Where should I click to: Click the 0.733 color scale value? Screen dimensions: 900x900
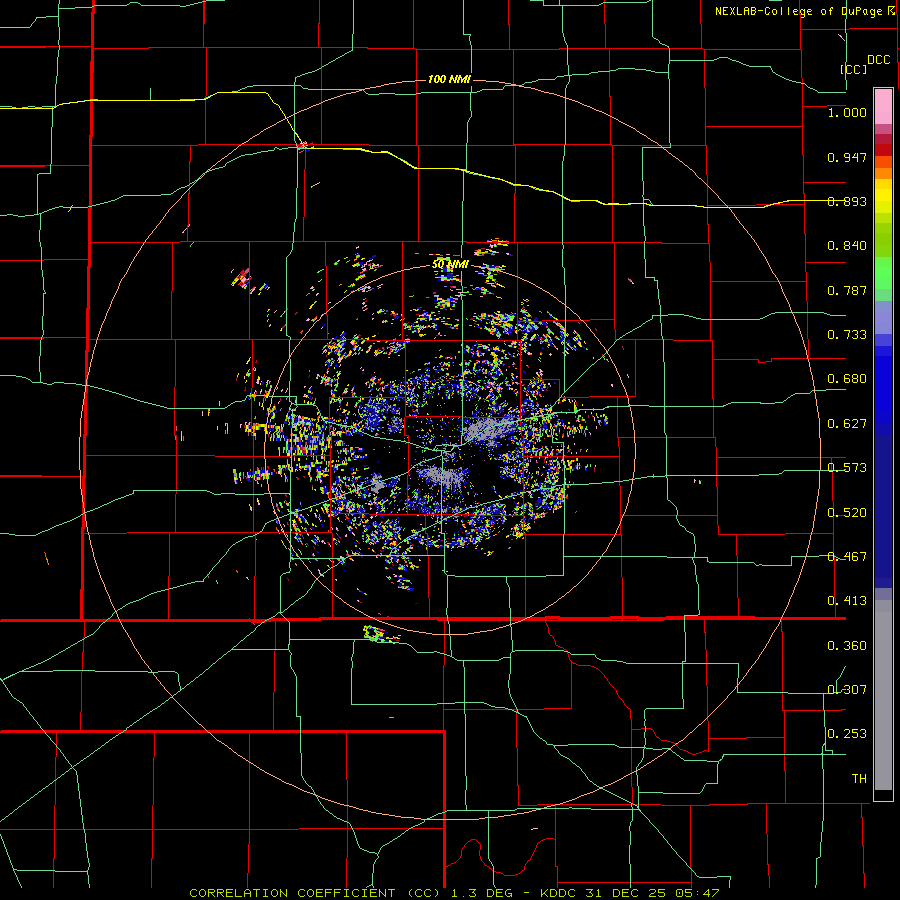pos(847,335)
